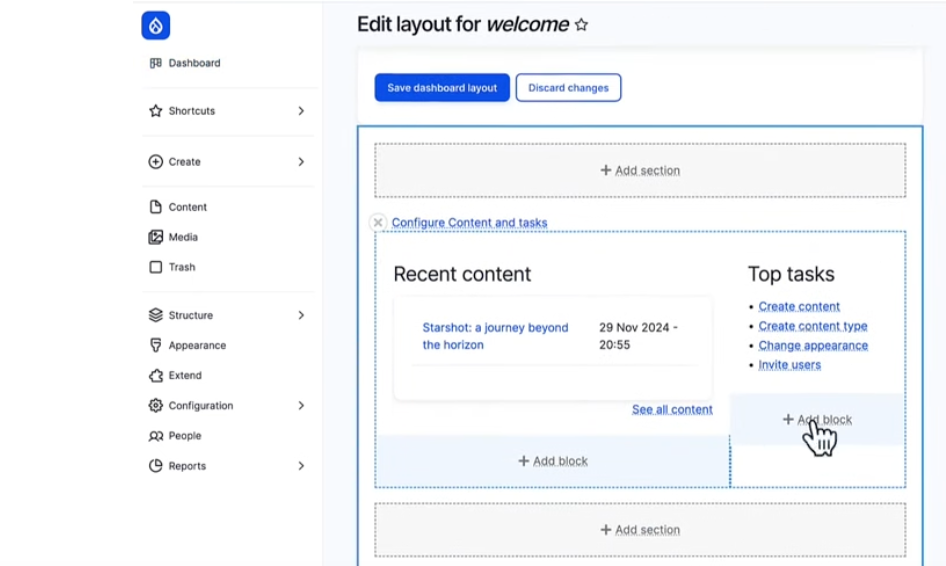Click the Structure layers icon

click(156, 315)
